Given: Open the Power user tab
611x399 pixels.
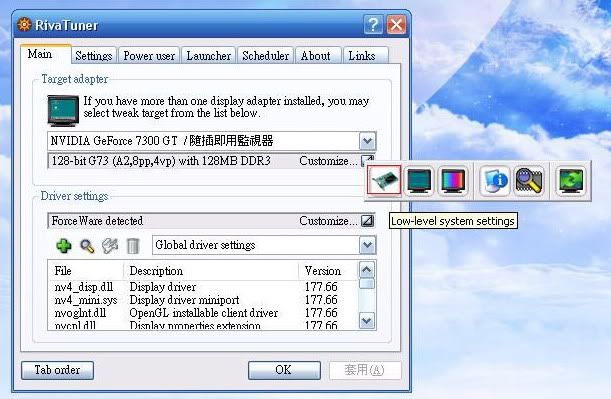Looking at the screenshot, I should coord(149,56).
